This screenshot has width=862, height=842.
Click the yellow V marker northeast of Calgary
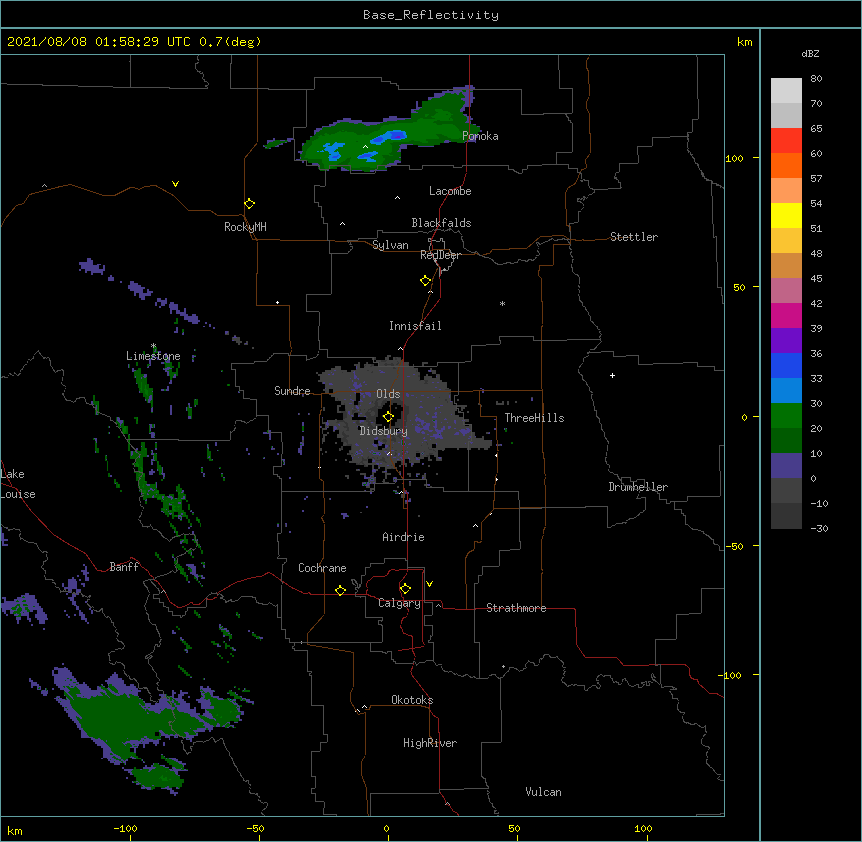tap(429, 584)
